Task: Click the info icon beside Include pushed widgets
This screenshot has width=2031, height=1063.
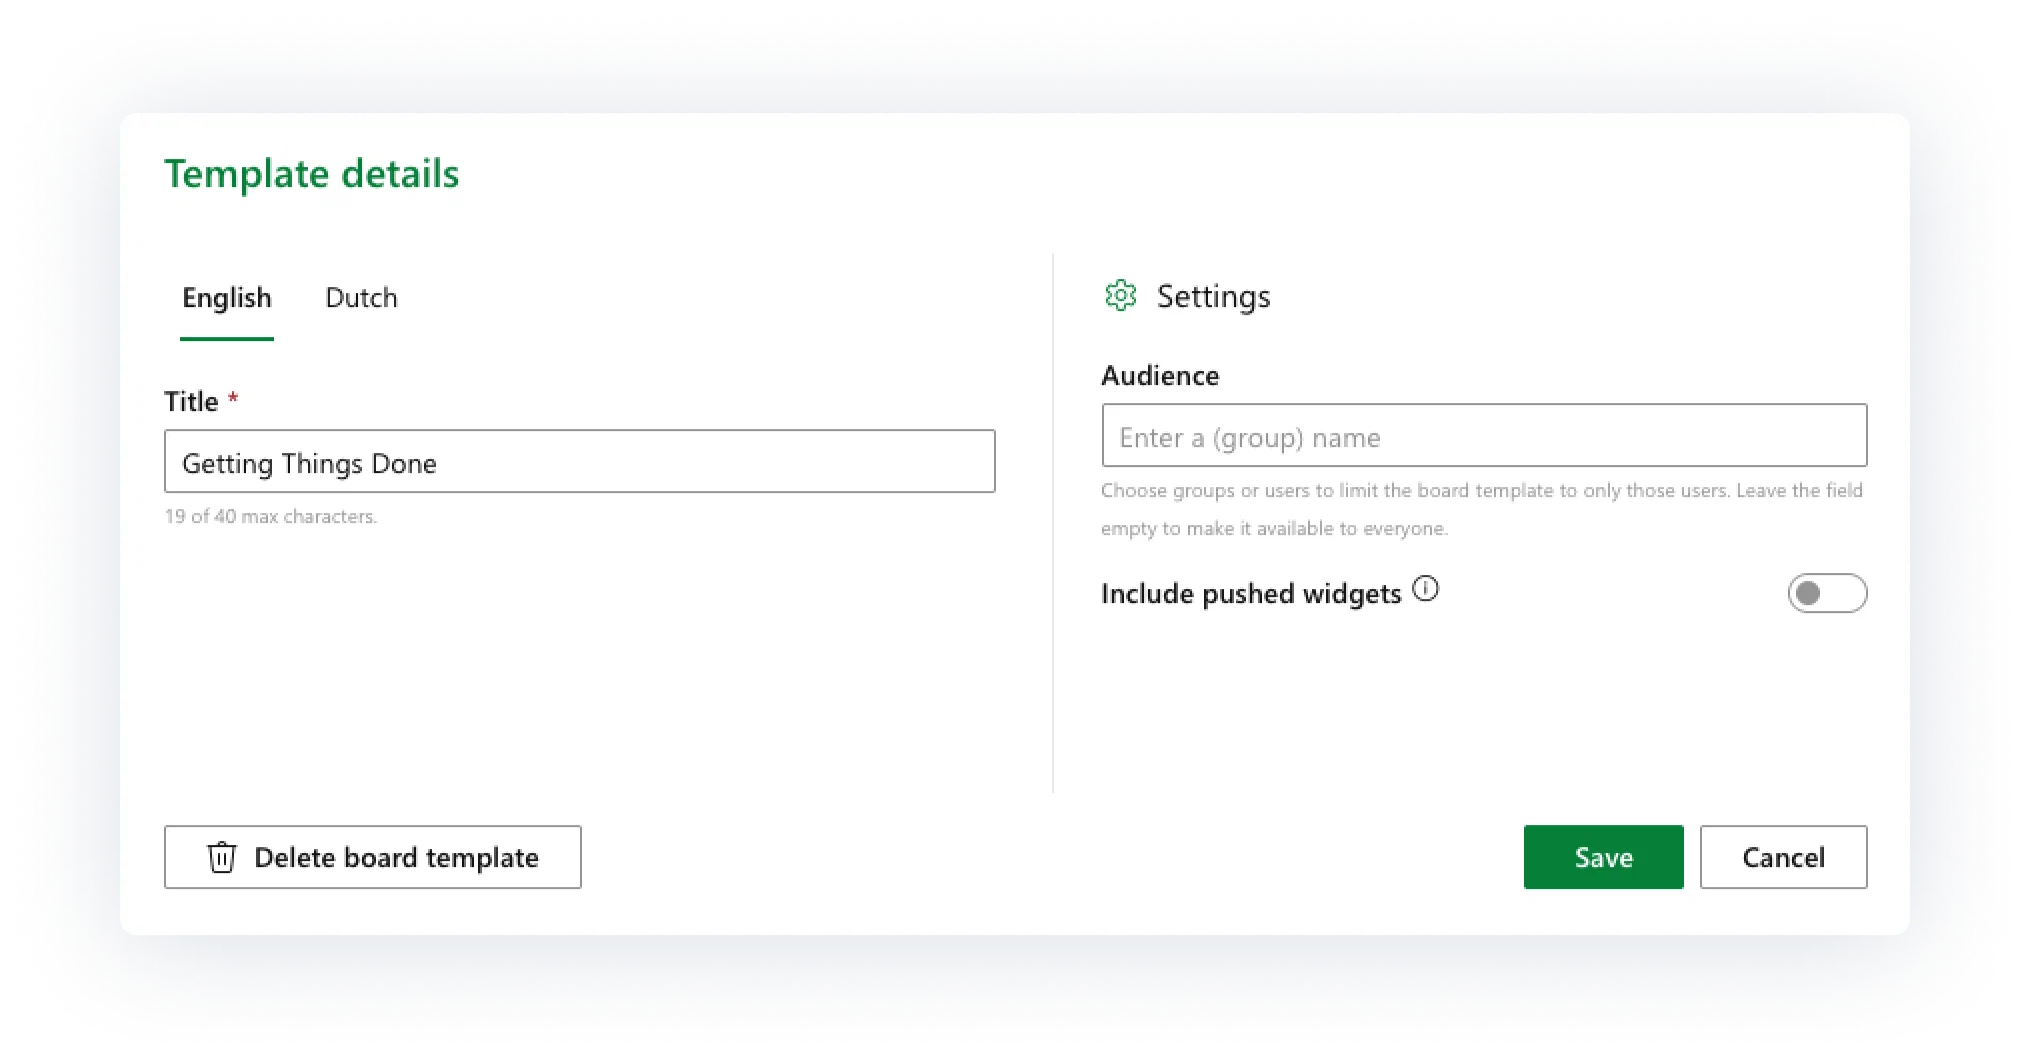Action: tap(1425, 589)
